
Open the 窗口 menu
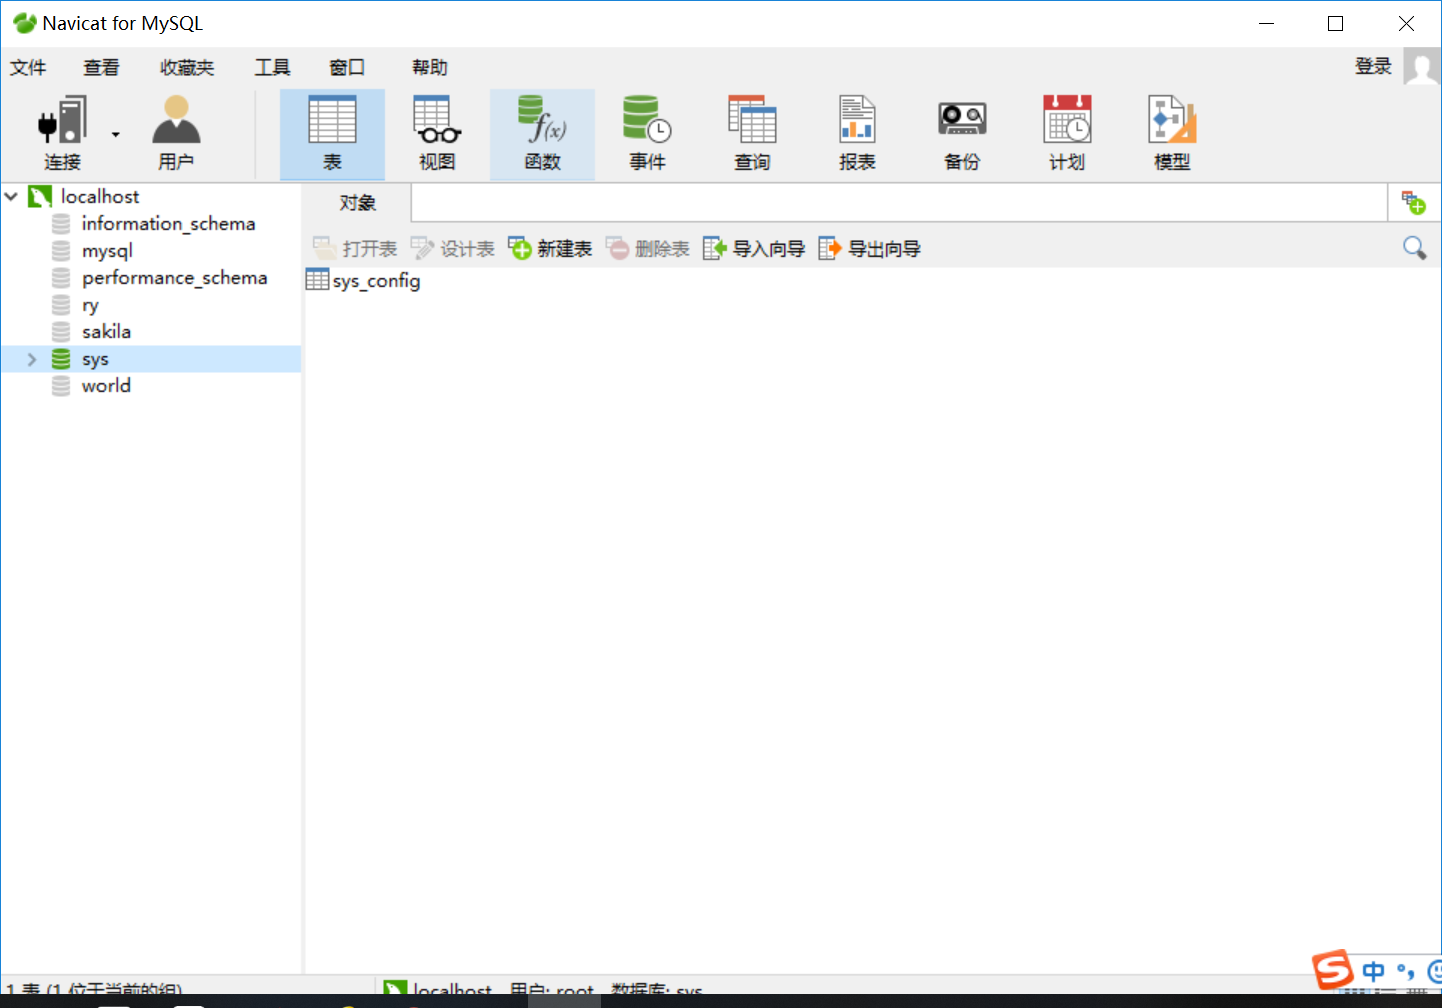point(346,67)
